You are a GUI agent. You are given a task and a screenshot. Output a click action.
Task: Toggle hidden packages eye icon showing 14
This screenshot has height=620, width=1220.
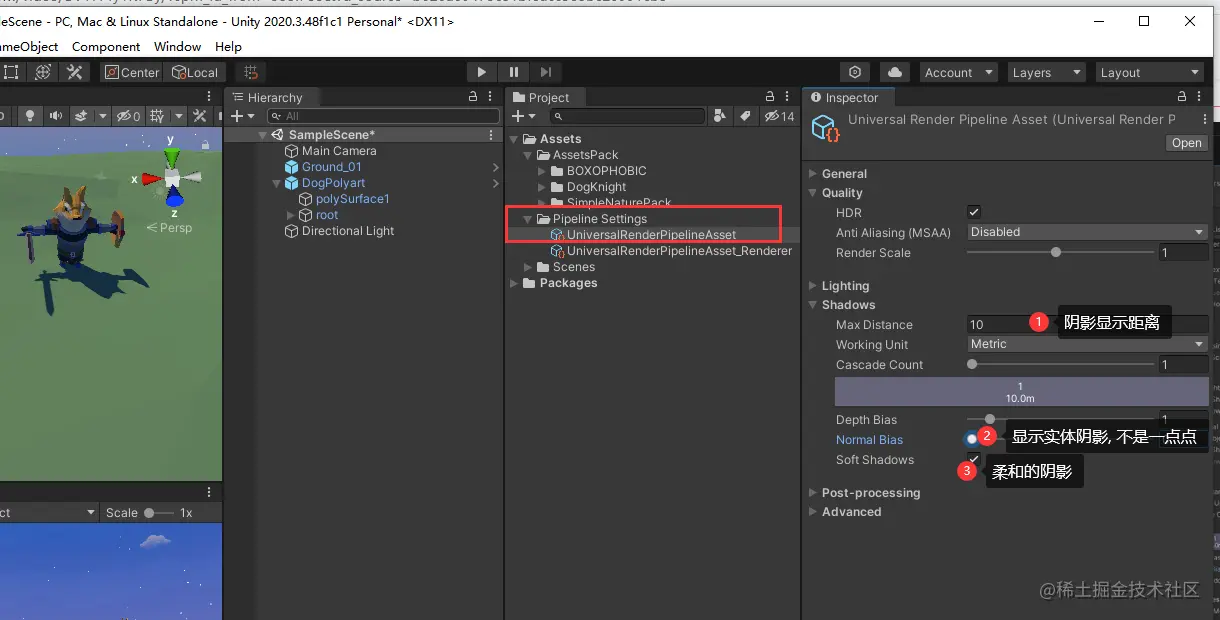[779, 116]
